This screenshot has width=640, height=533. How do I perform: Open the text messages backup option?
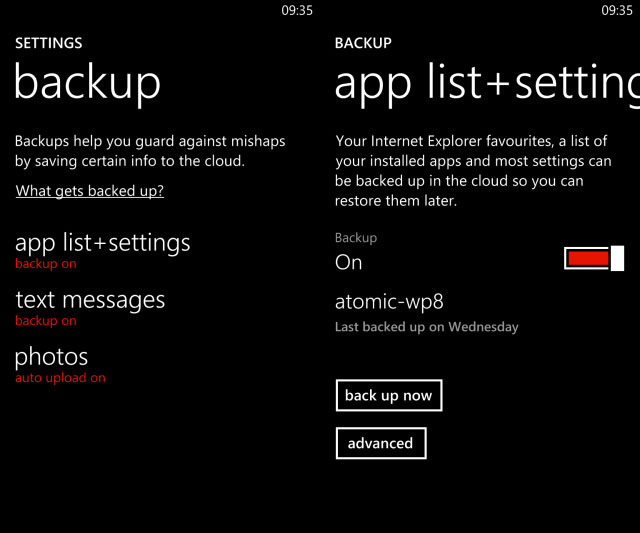pos(90,300)
